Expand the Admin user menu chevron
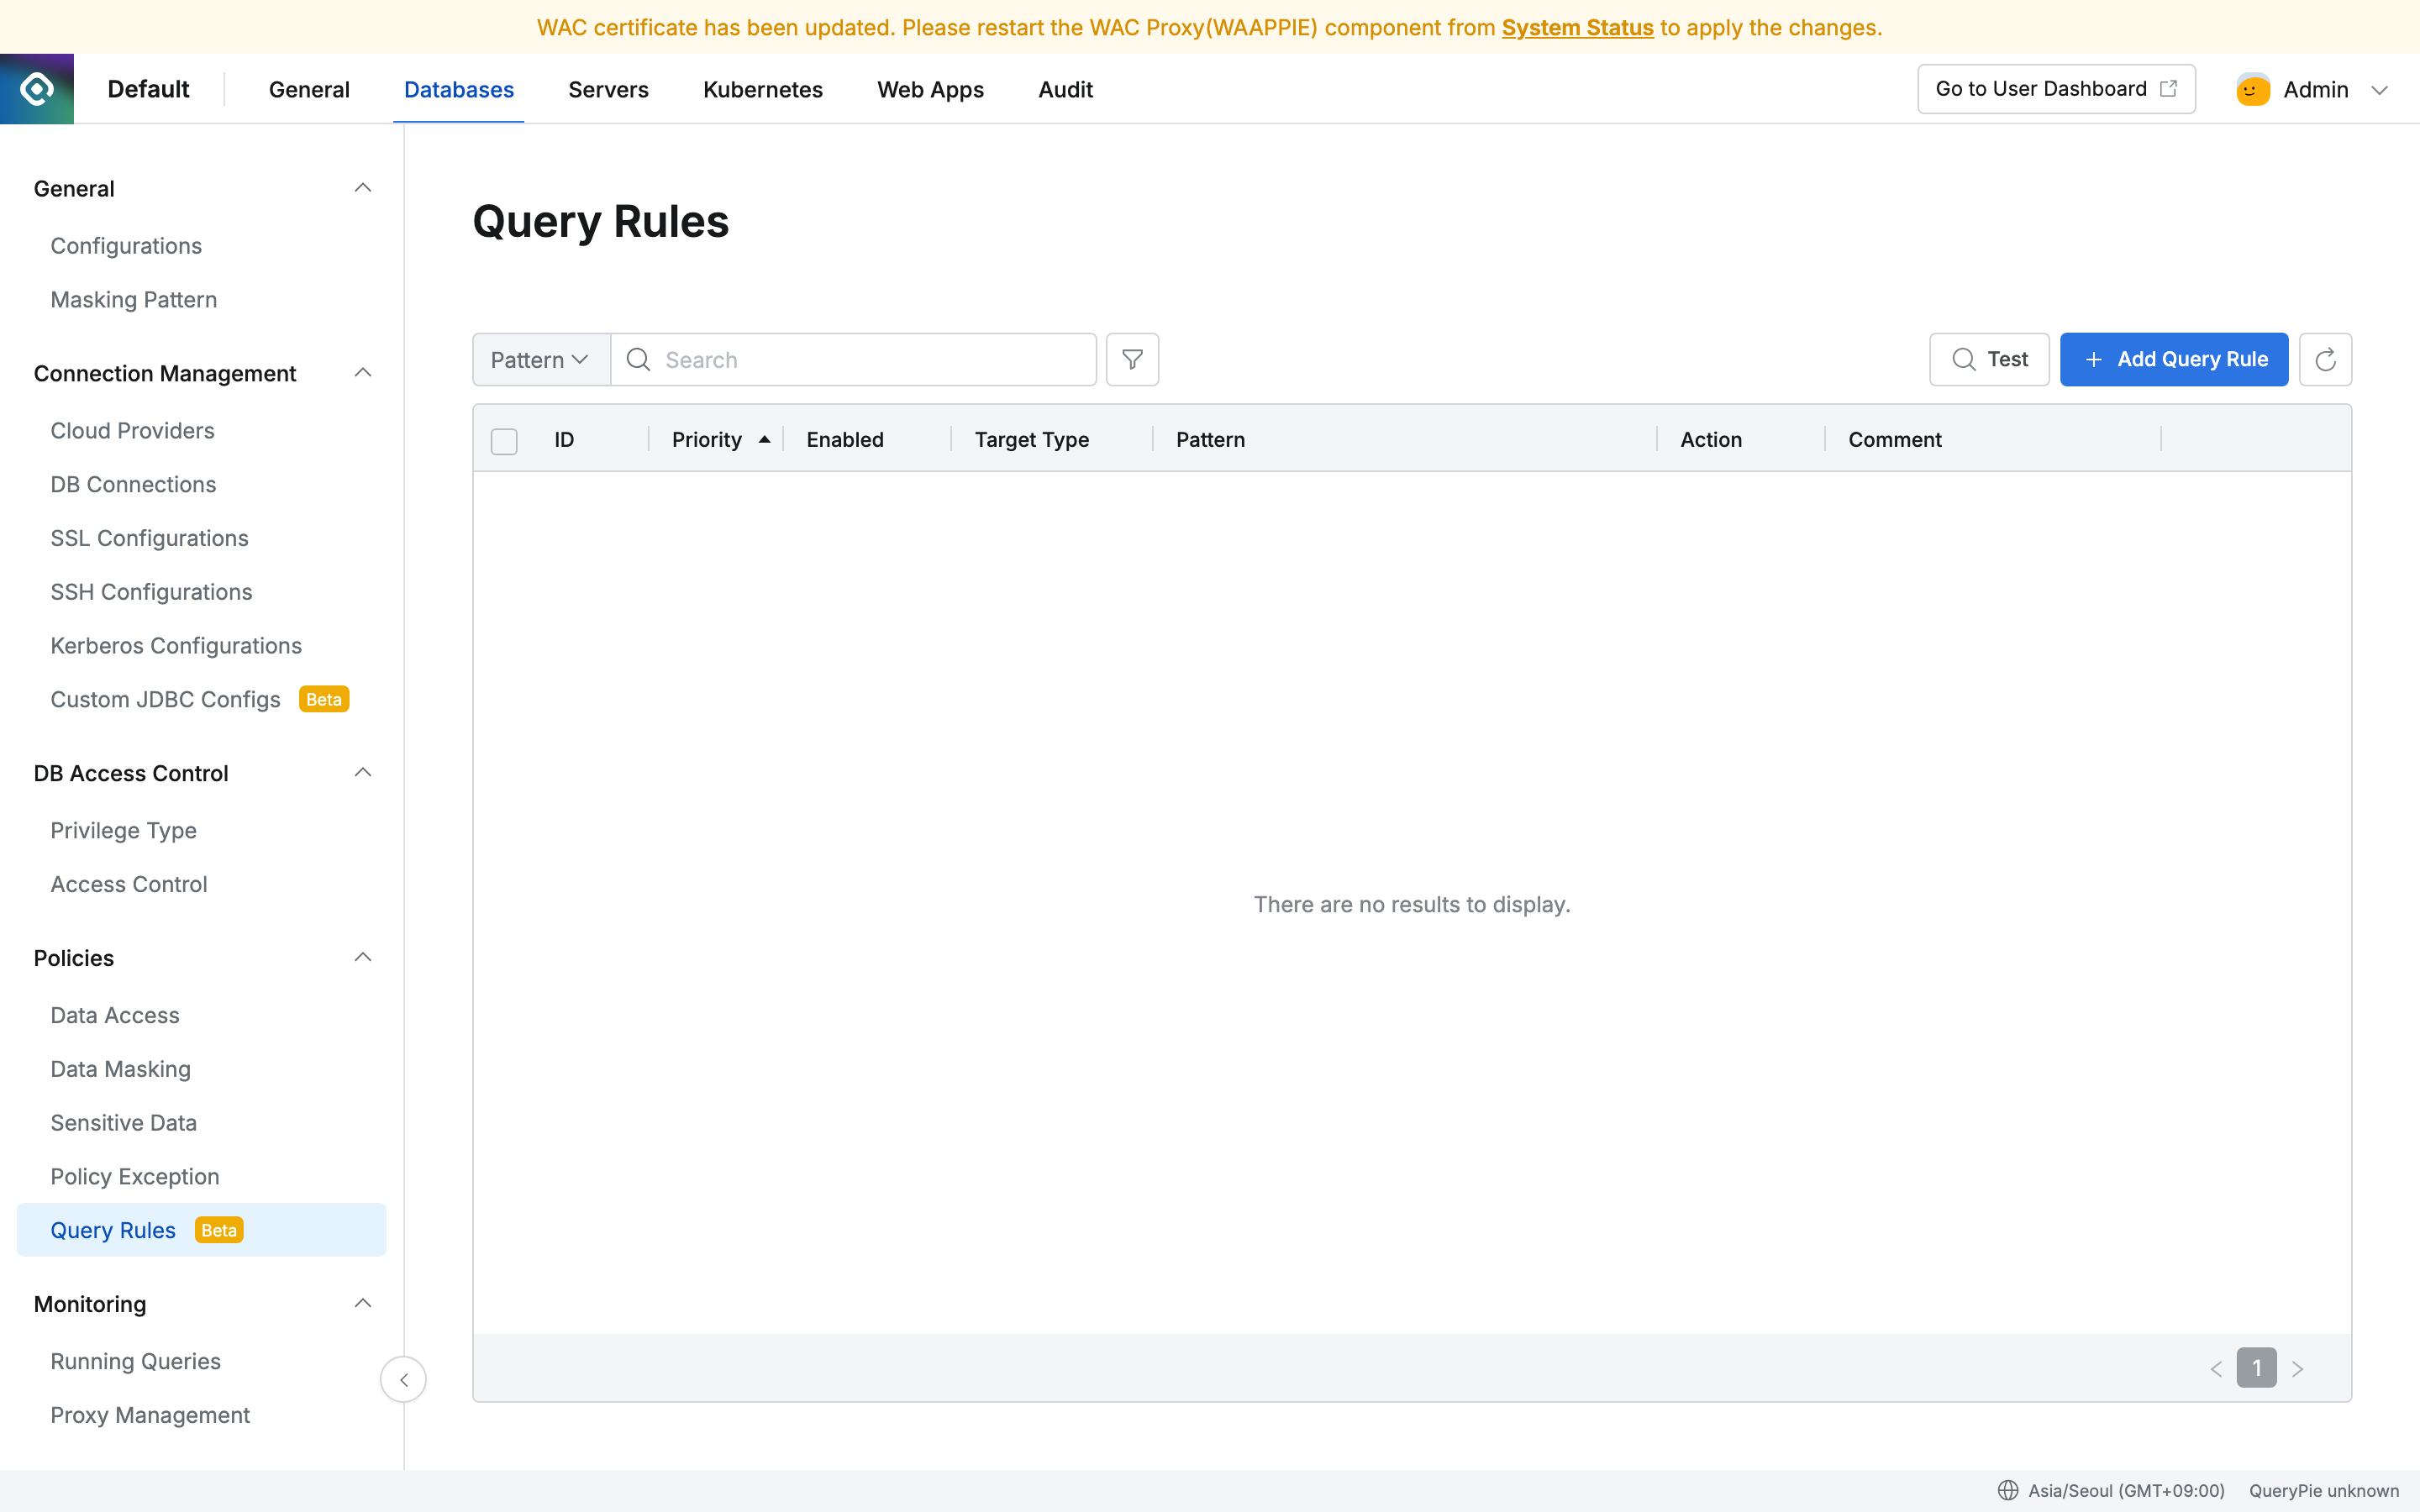The image size is (2420, 1512). click(x=2380, y=90)
